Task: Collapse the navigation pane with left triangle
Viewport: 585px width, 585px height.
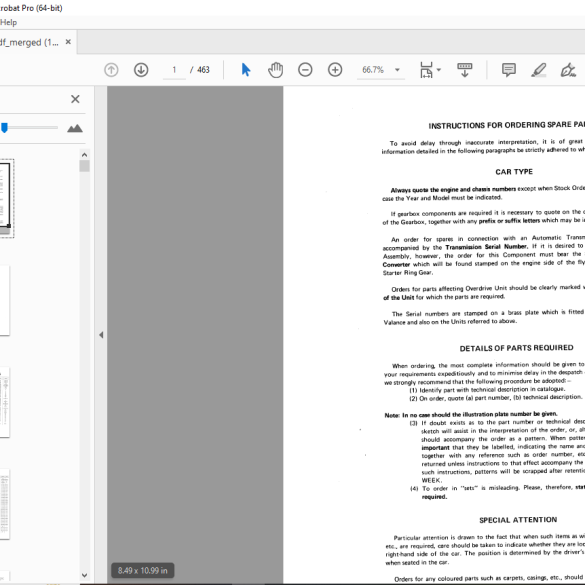Action: tap(101, 335)
